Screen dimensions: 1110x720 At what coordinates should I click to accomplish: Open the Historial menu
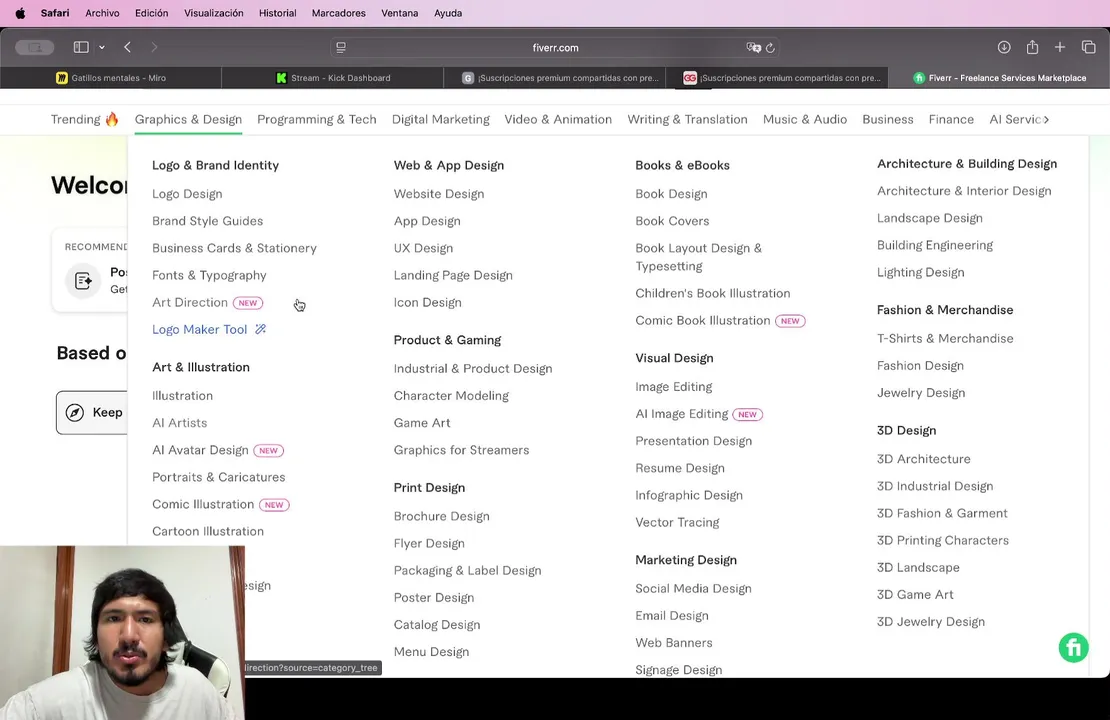[x=278, y=13]
